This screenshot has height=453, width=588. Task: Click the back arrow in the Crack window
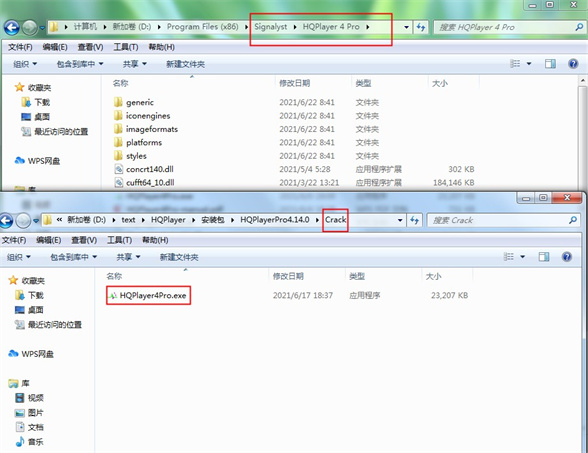pyautogui.click(x=6, y=220)
